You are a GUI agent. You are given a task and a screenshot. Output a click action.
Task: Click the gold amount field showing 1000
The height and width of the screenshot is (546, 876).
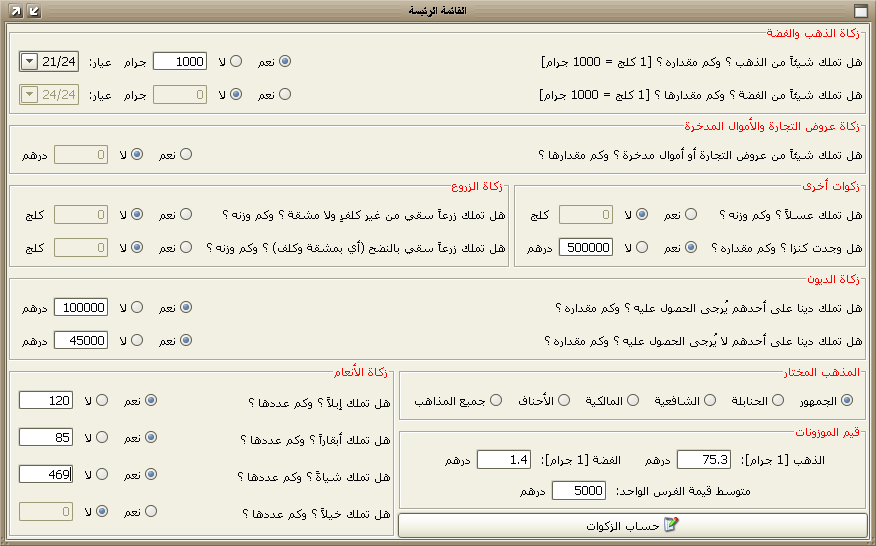point(180,61)
